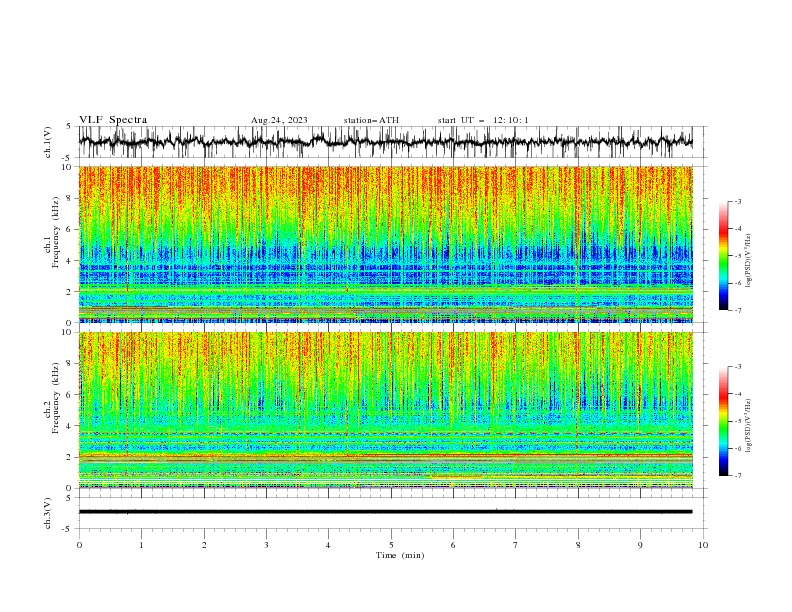Click the date 'Aug.24, 2023'

click(x=279, y=120)
